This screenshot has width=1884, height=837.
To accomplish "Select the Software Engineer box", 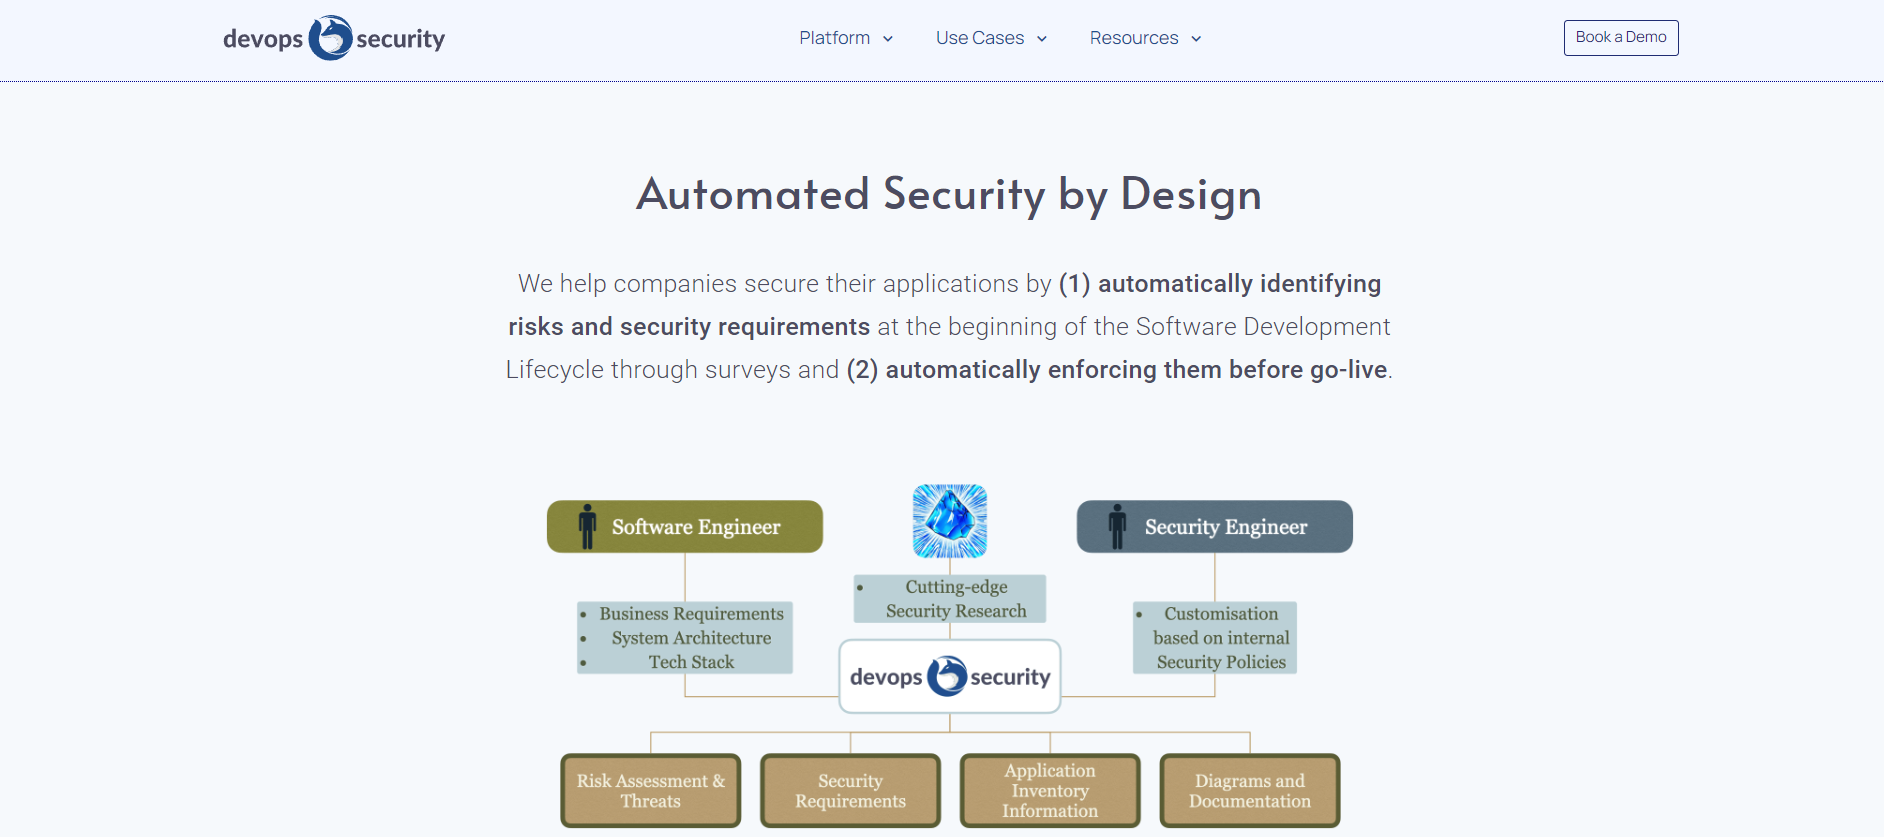I will [x=685, y=526].
